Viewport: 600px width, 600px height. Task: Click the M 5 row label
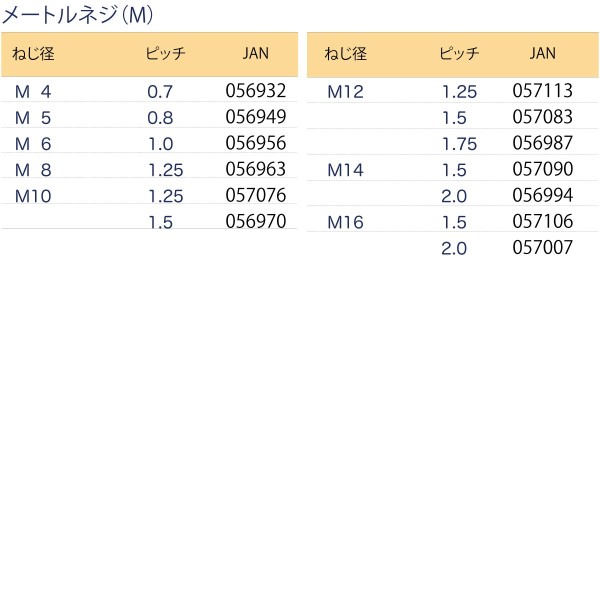33,117
